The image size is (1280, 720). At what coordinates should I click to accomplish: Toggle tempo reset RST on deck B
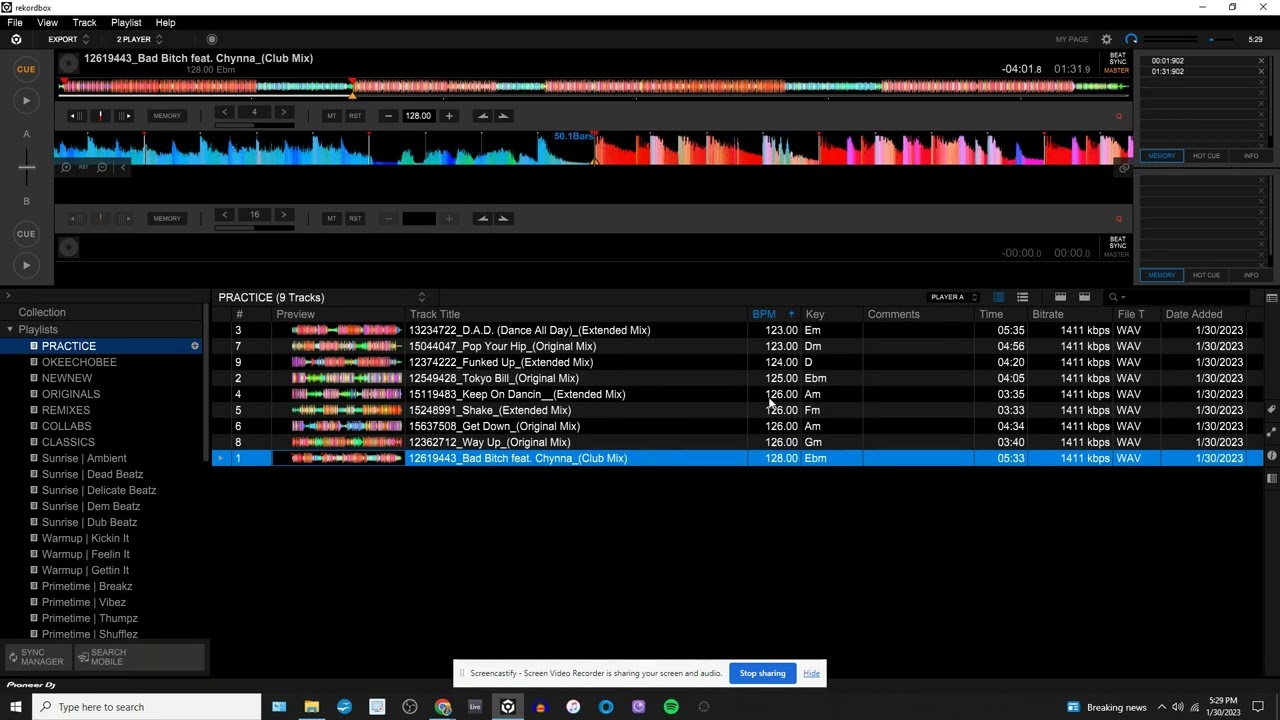pos(355,218)
